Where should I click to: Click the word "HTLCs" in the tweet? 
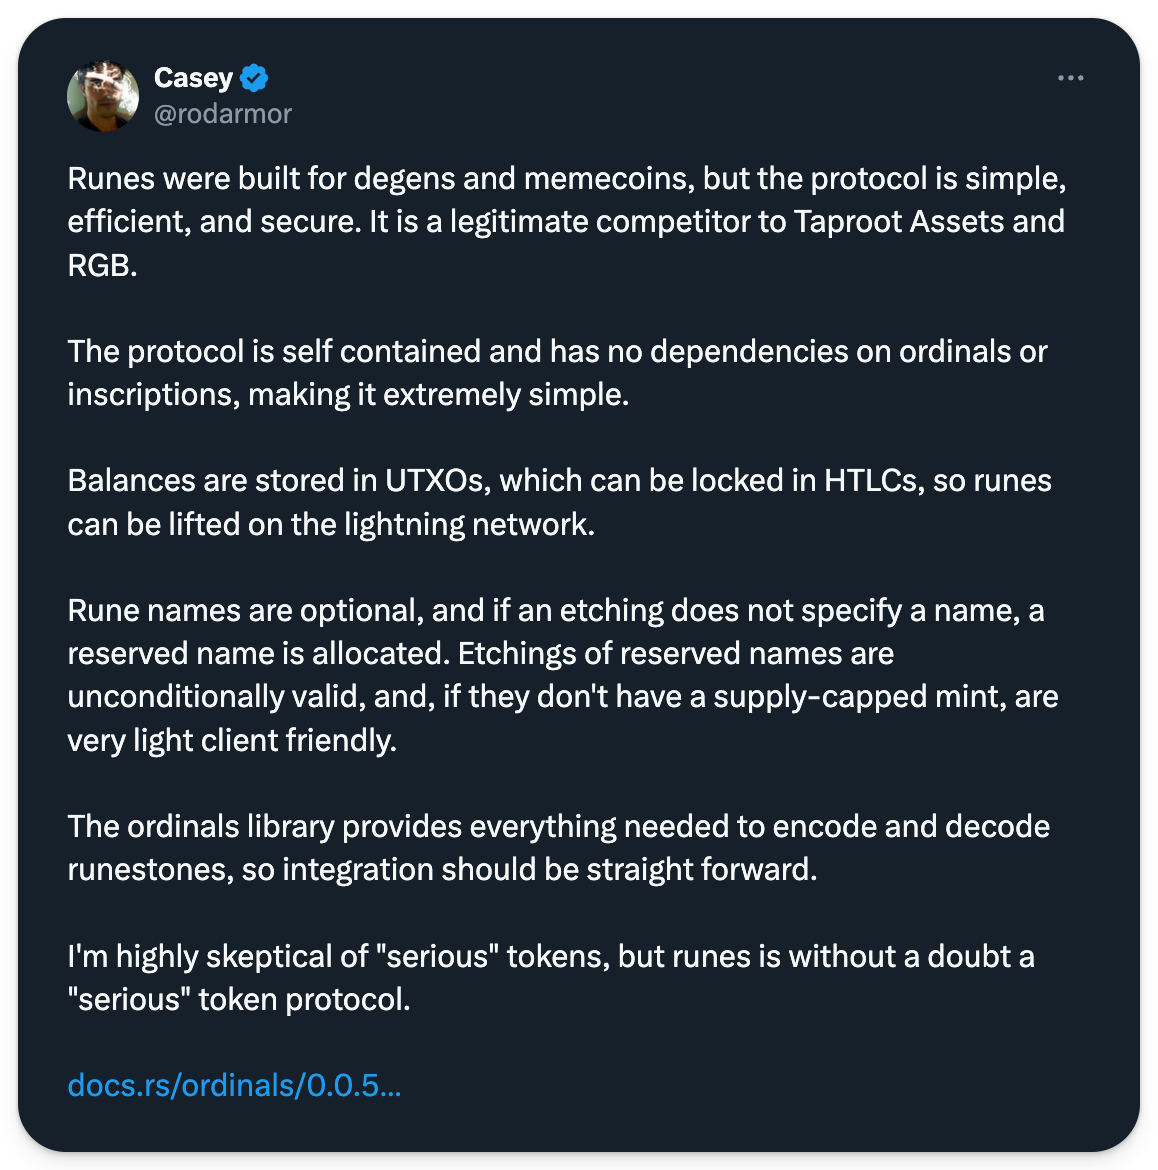click(871, 481)
